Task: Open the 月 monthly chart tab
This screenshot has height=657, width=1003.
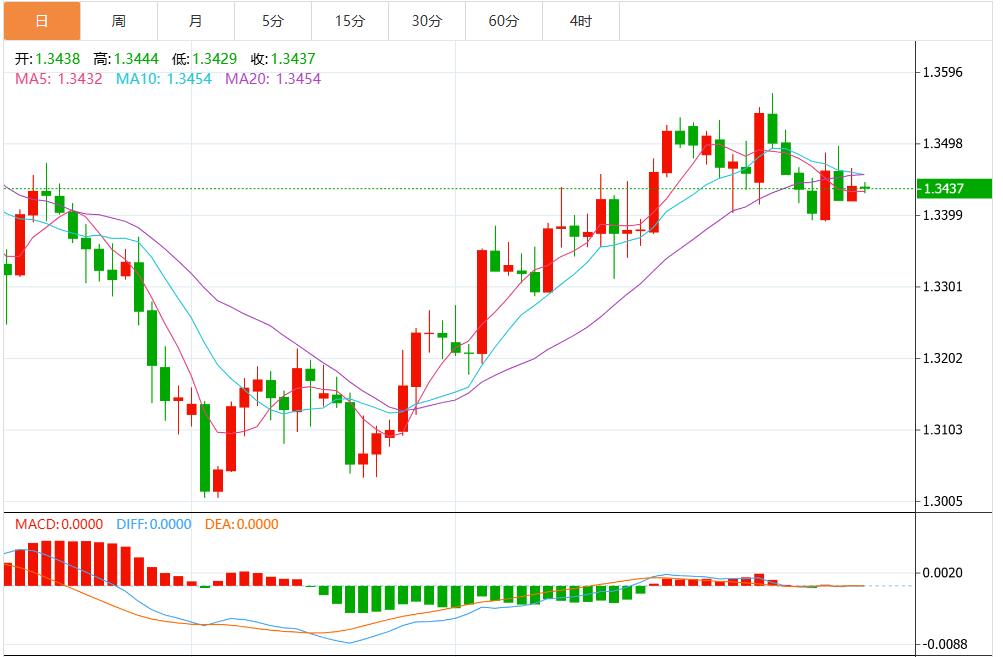Action: click(x=196, y=21)
